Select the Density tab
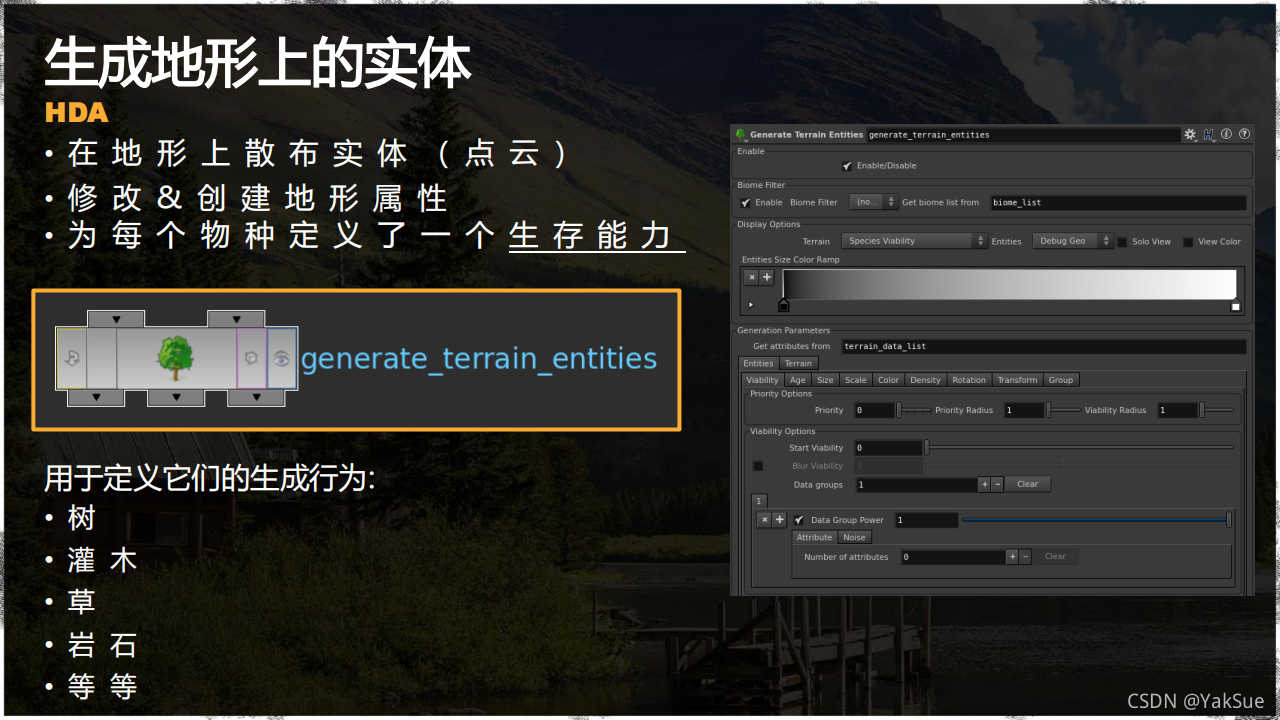The width and height of the screenshot is (1280, 720). (x=925, y=380)
